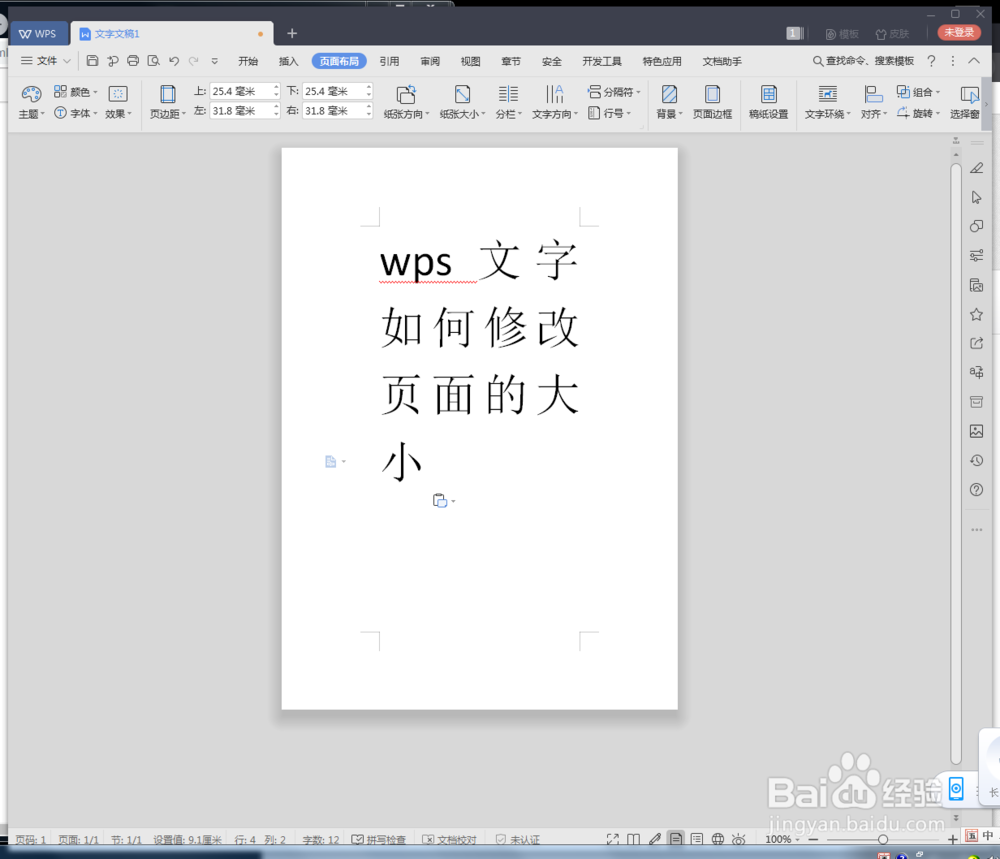
Task: Open 开发工具 (Developer tools) tab
Action: tap(601, 61)
